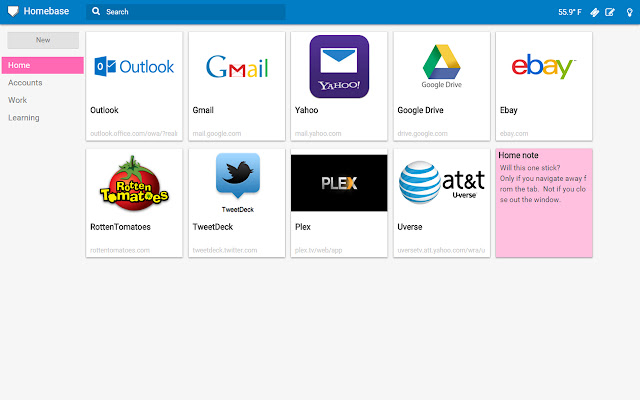
Task: Click the 55.9° F temperature readout
Action: (x=570, y=12)
